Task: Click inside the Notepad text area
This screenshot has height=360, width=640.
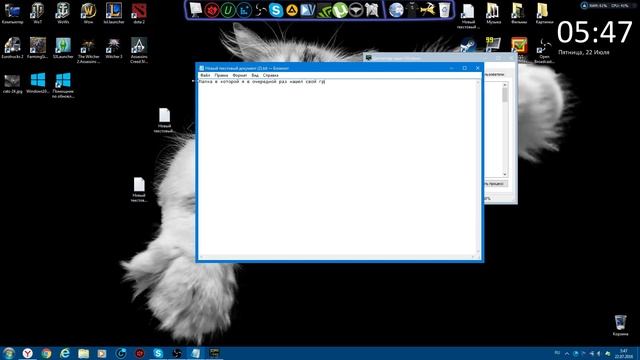Action: [x=337, y=167]
